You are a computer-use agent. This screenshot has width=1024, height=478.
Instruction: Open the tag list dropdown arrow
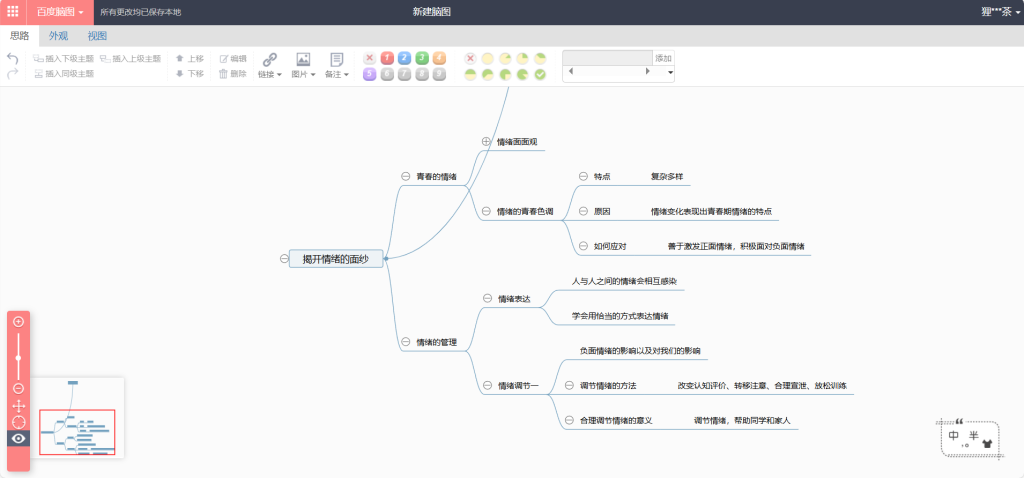tap(670, 73)
